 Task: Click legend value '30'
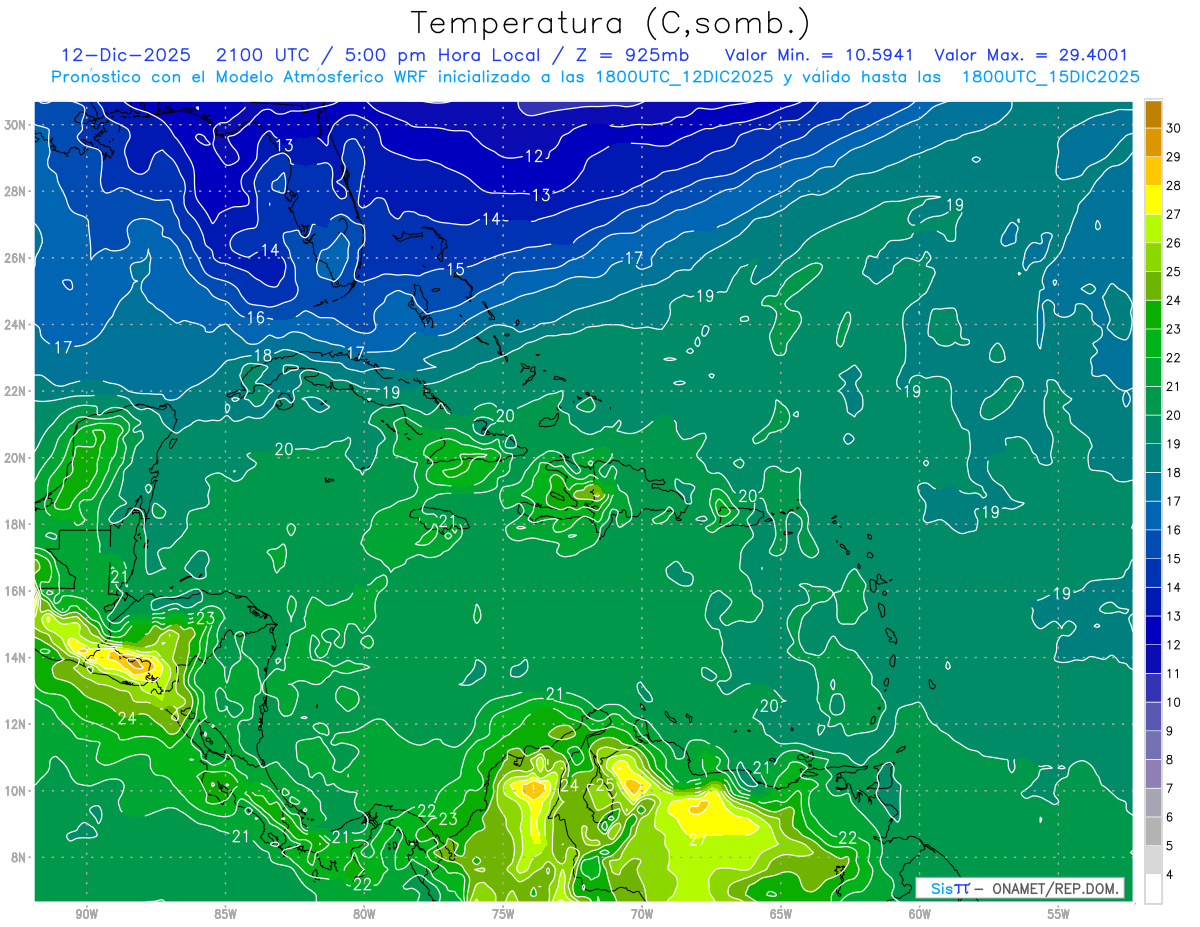tap(1174, 128)
